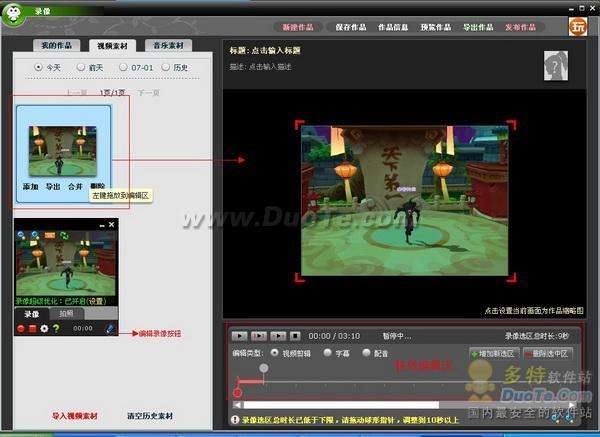Choose the 视频剪辑 edit type radio
Screen dimensions: 600x437
tap(274, 353)
